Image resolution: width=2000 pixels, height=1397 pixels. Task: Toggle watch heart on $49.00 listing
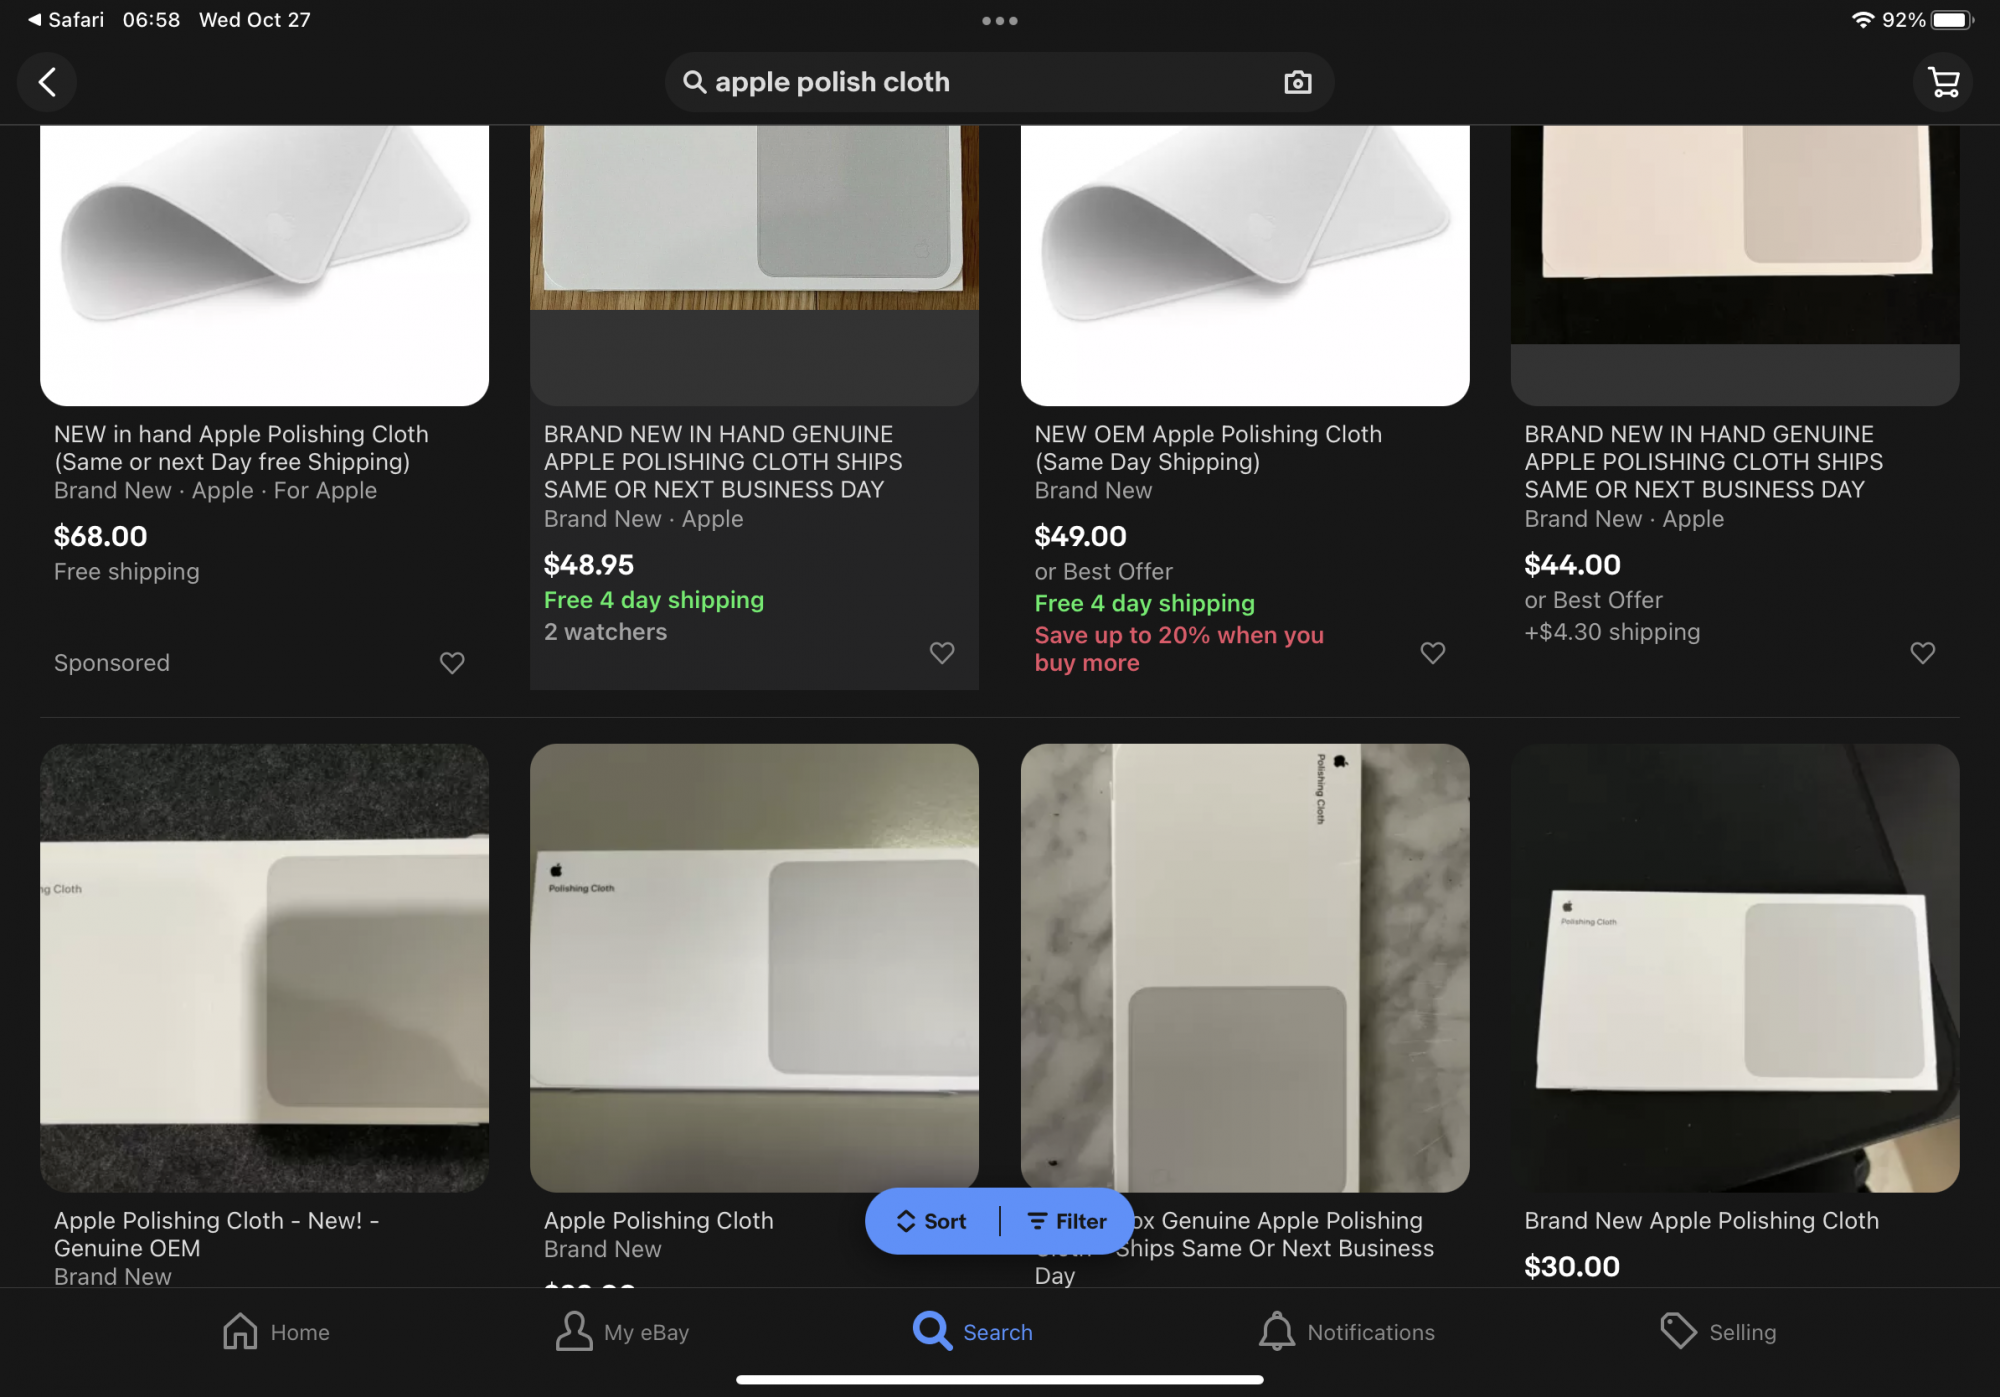tap(1432, 652)
